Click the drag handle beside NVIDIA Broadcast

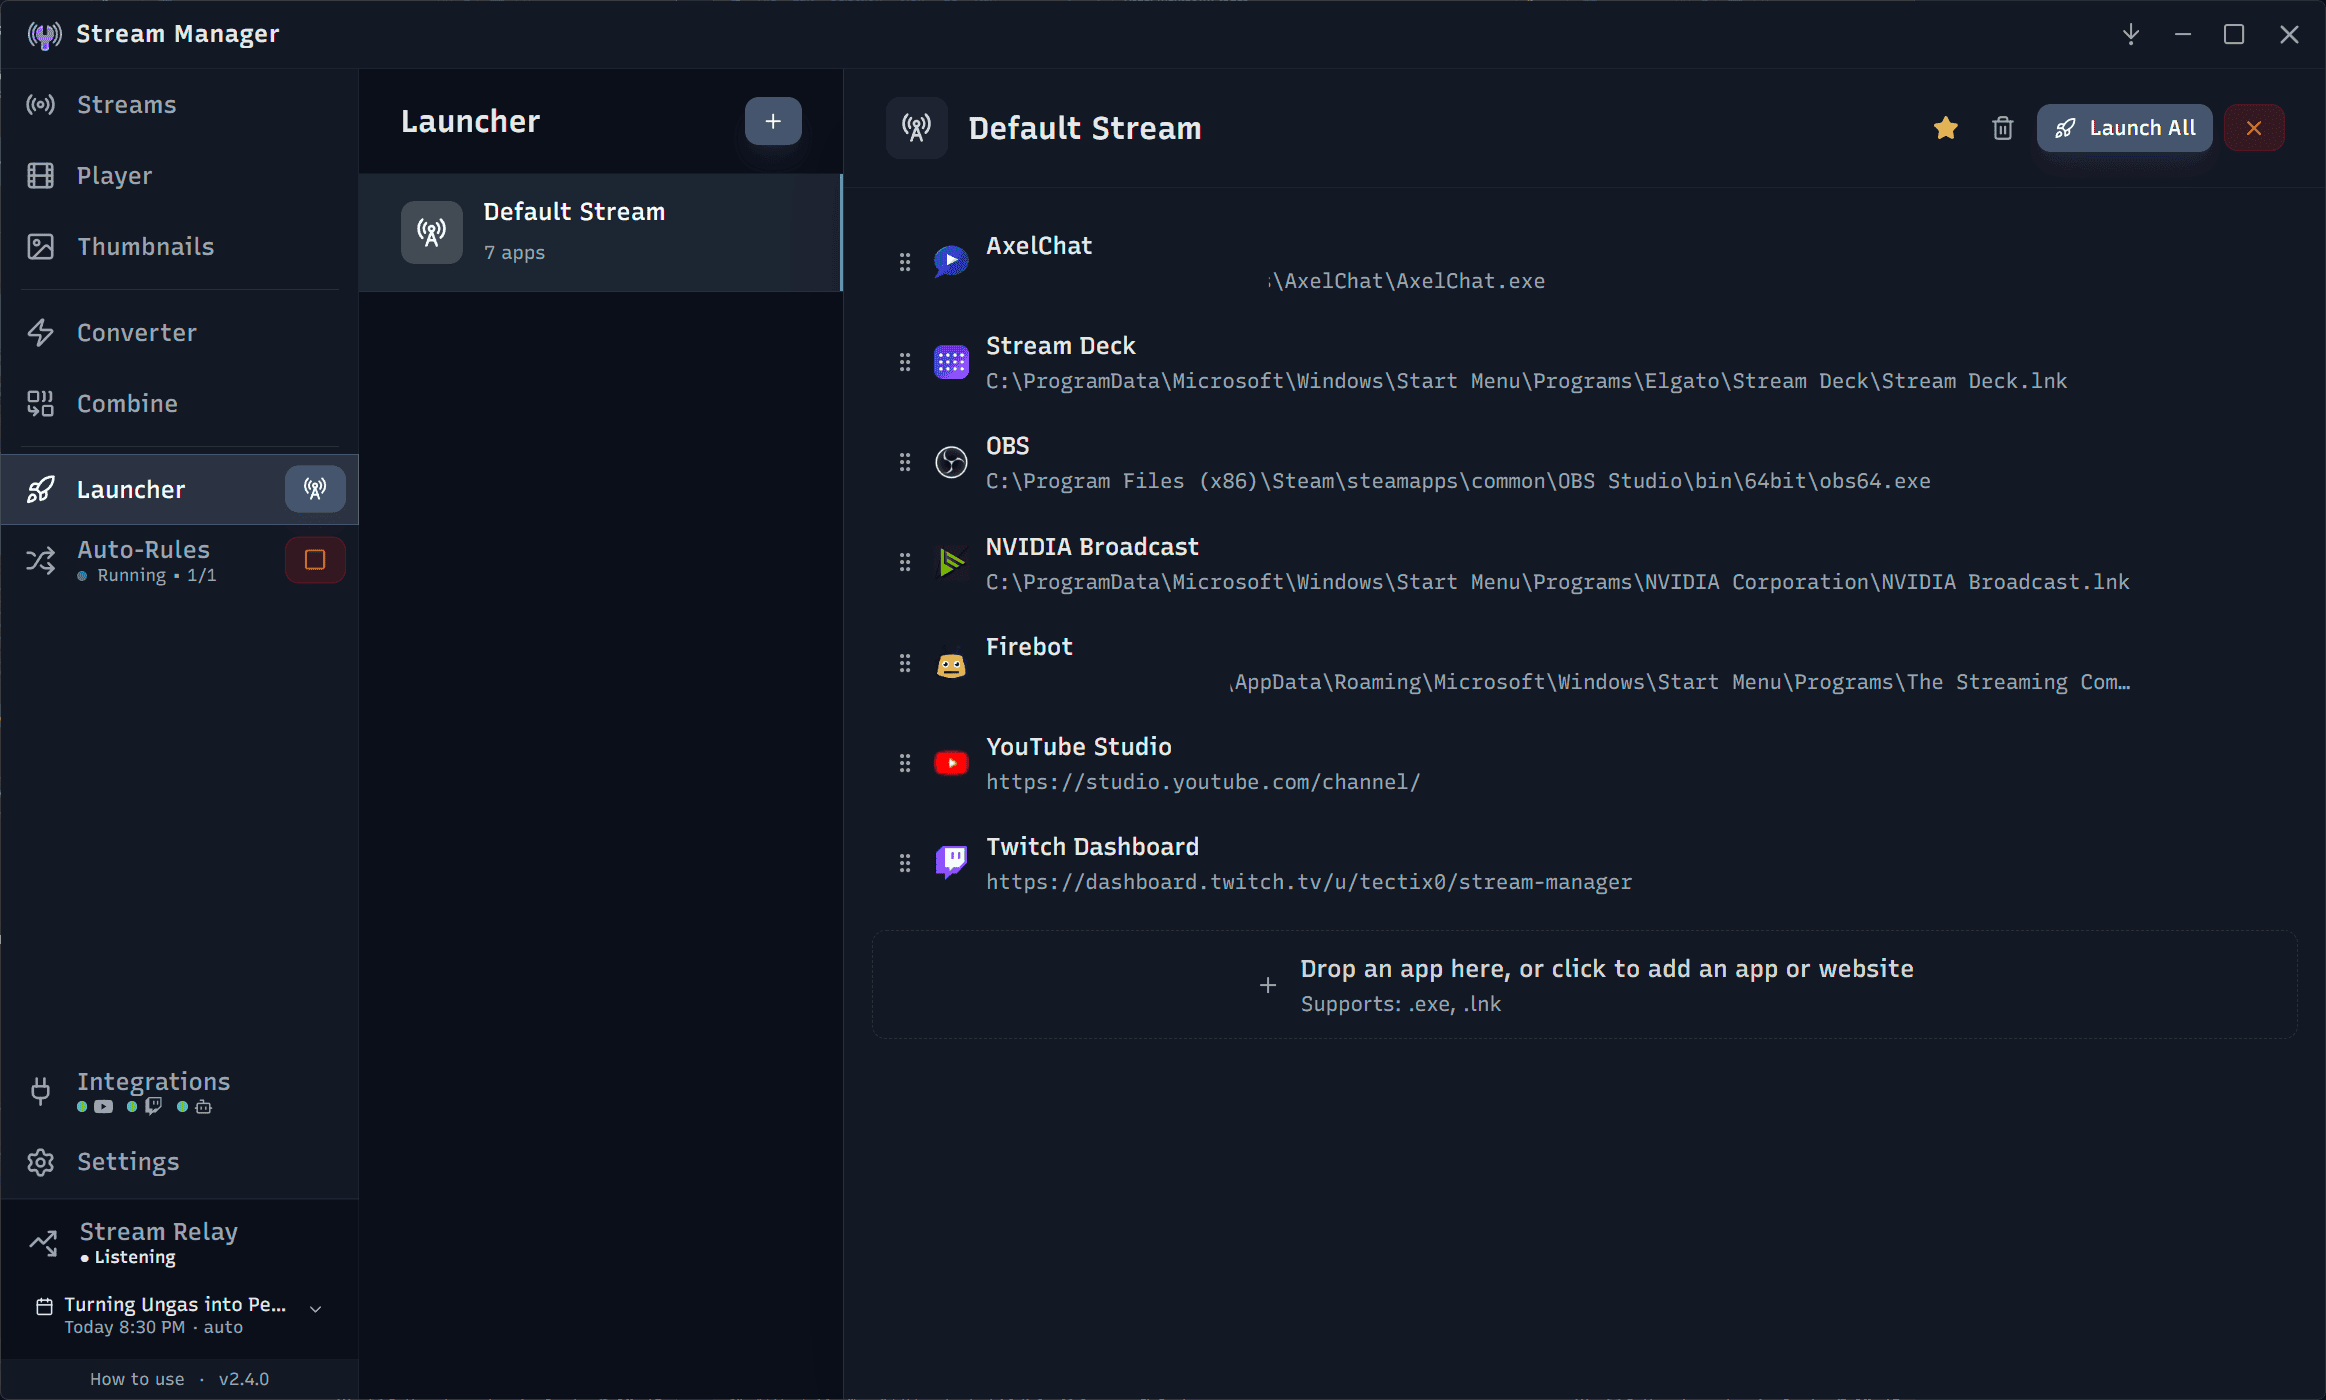(905, 563)
